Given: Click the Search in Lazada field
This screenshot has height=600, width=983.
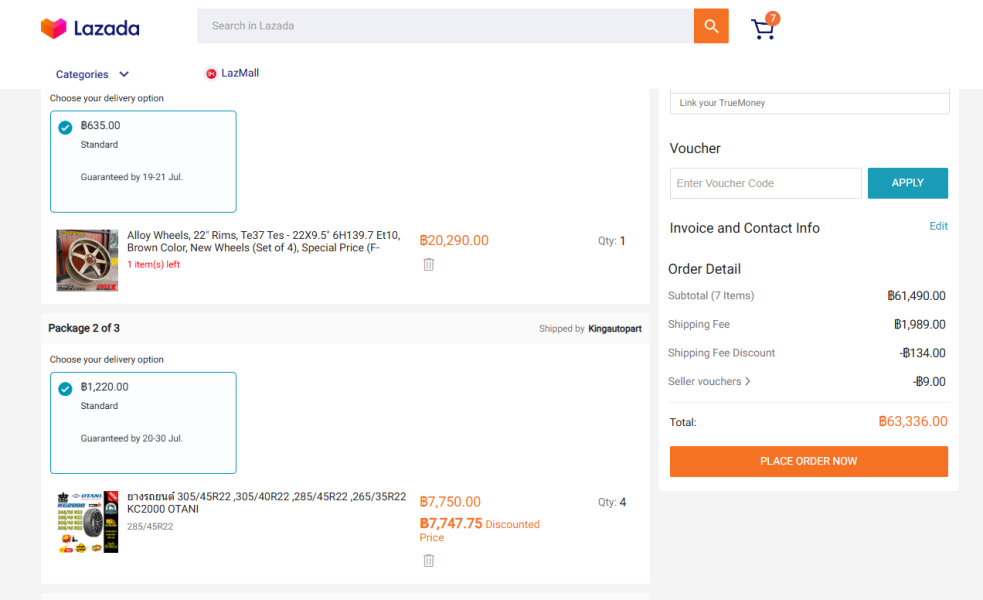Looking at the screenshot, I should coord(445,26).
